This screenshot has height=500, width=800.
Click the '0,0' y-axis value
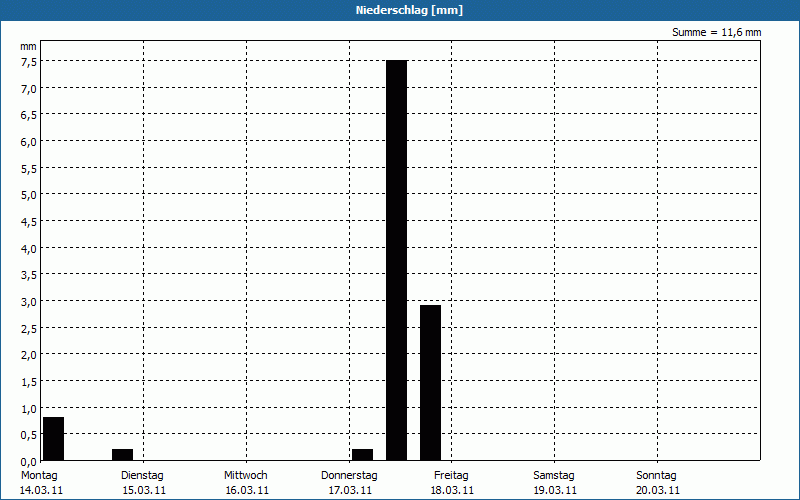coord(29,462)
